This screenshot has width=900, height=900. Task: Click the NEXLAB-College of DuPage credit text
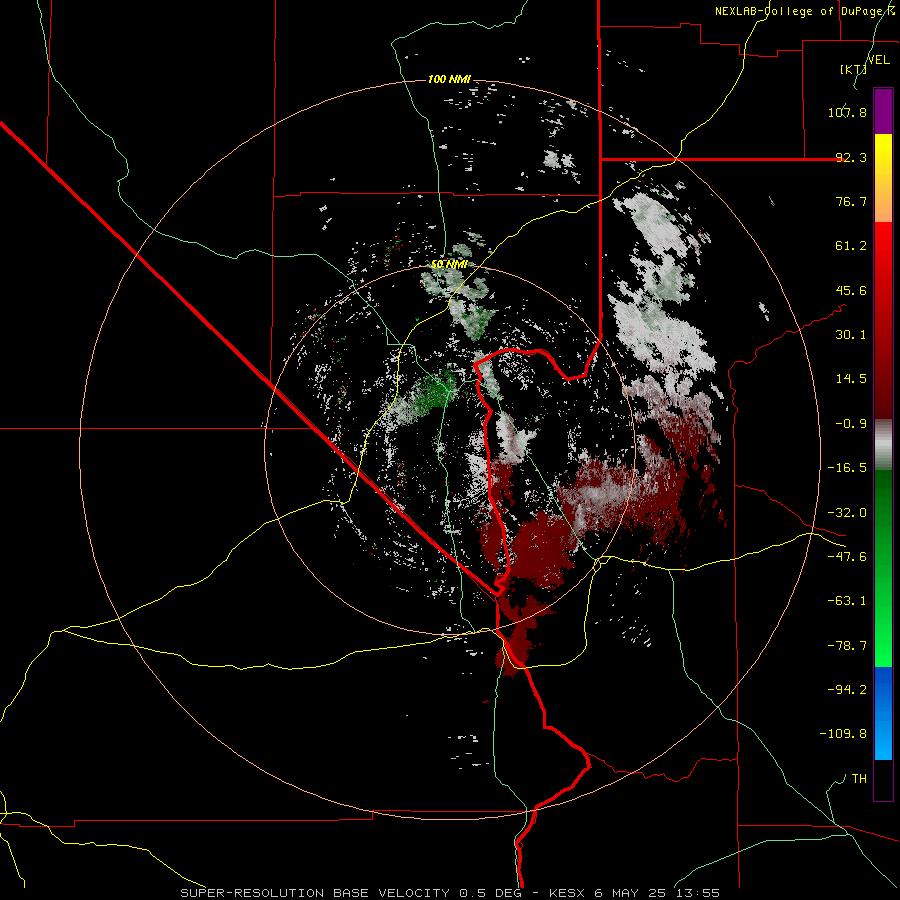coord(805,11)
